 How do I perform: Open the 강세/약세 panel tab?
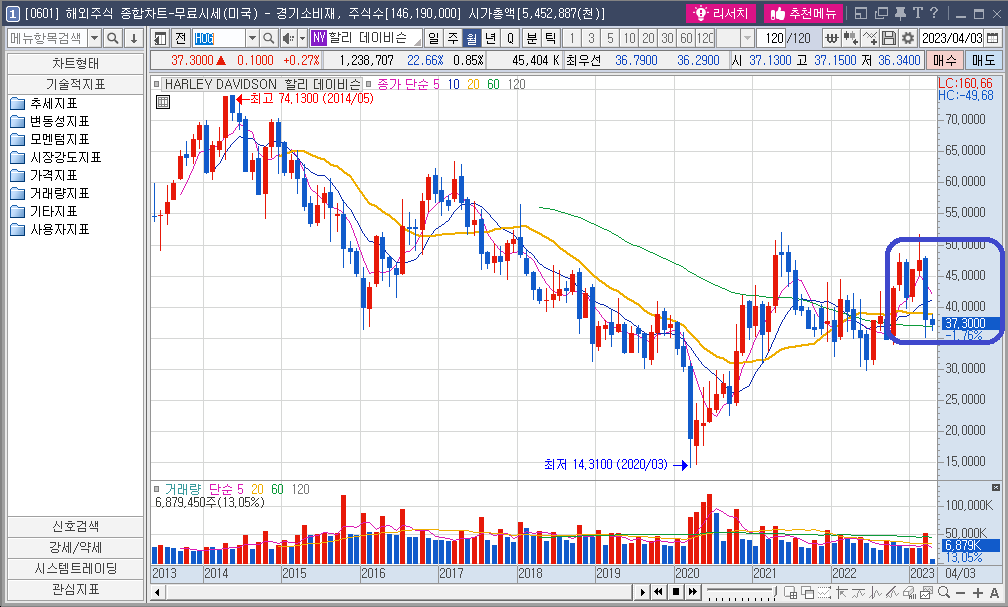pos(75,547)
